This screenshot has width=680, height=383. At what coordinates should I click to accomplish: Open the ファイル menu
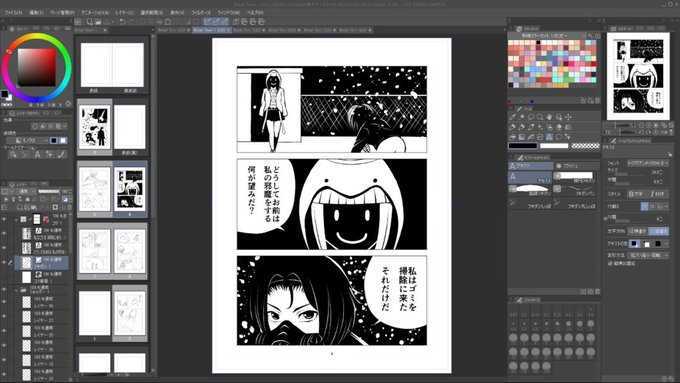click(13, 13)
